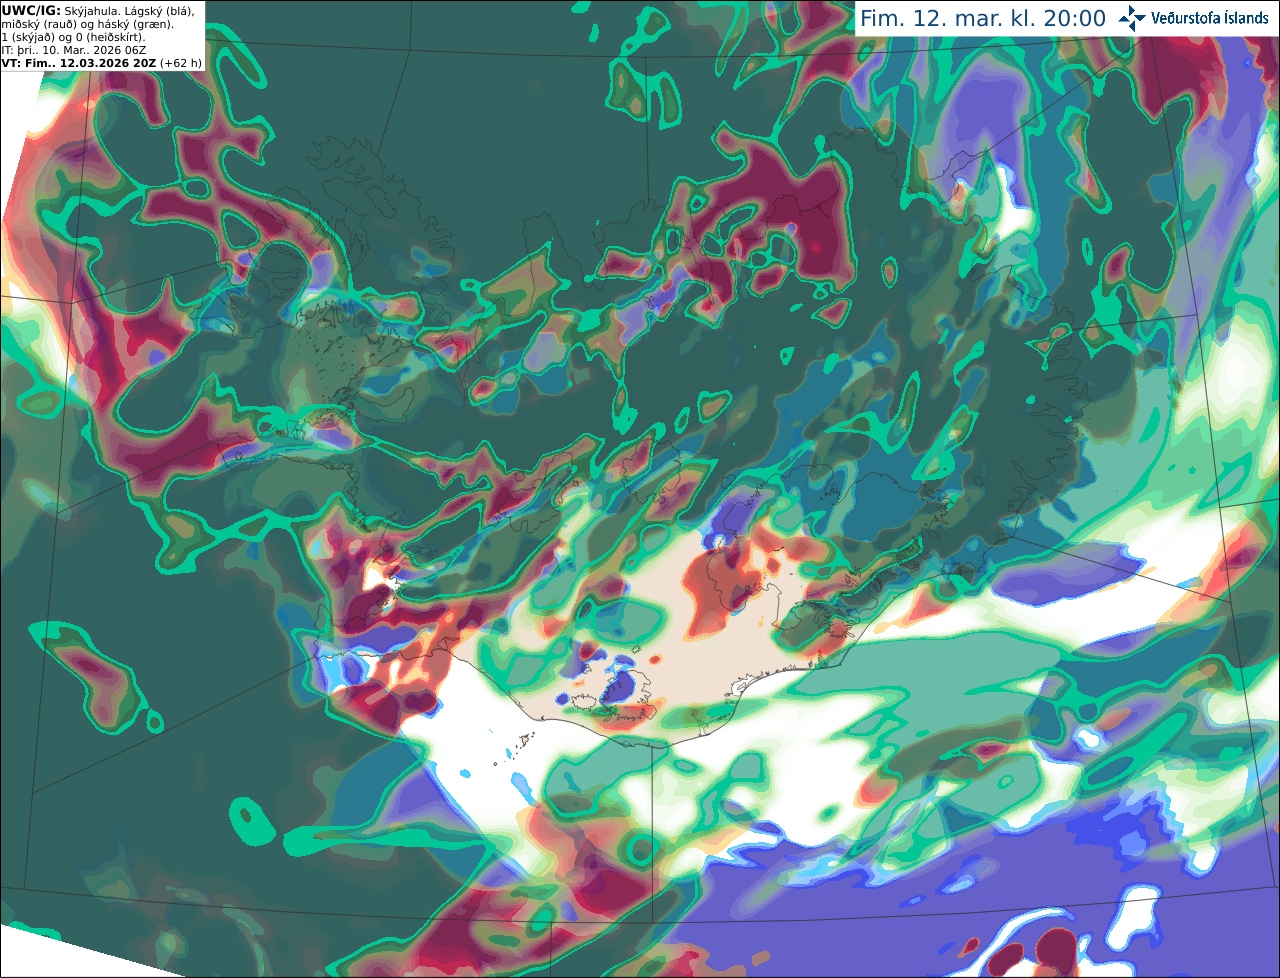
Task: Click the '1 (skýjað) og 0 (heiðskírt).' line
Action: click(73, 37)
